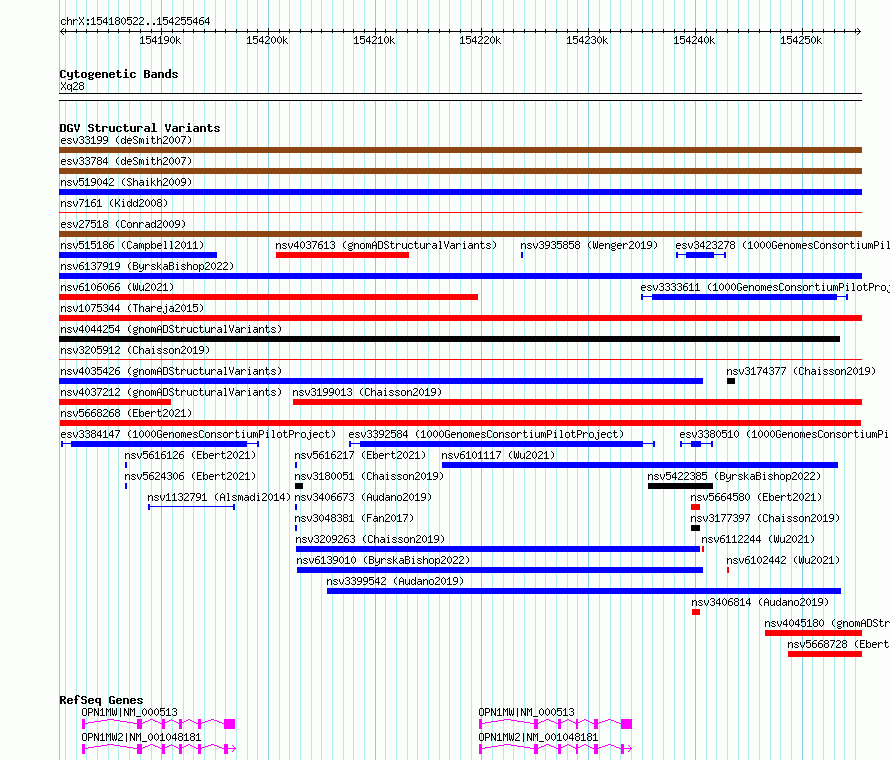Open the esv27518 (Conrad2009) variant
This screenshot has height=760, width=890.
tap(123, 224)
